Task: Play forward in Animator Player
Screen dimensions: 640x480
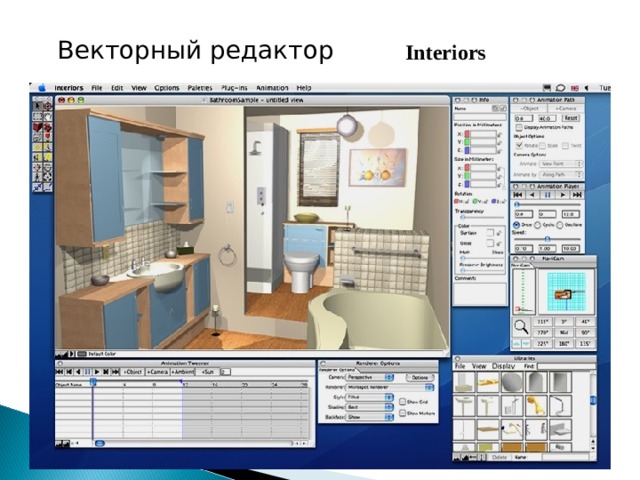Action: pyautogui.click(x=562, y=195)
